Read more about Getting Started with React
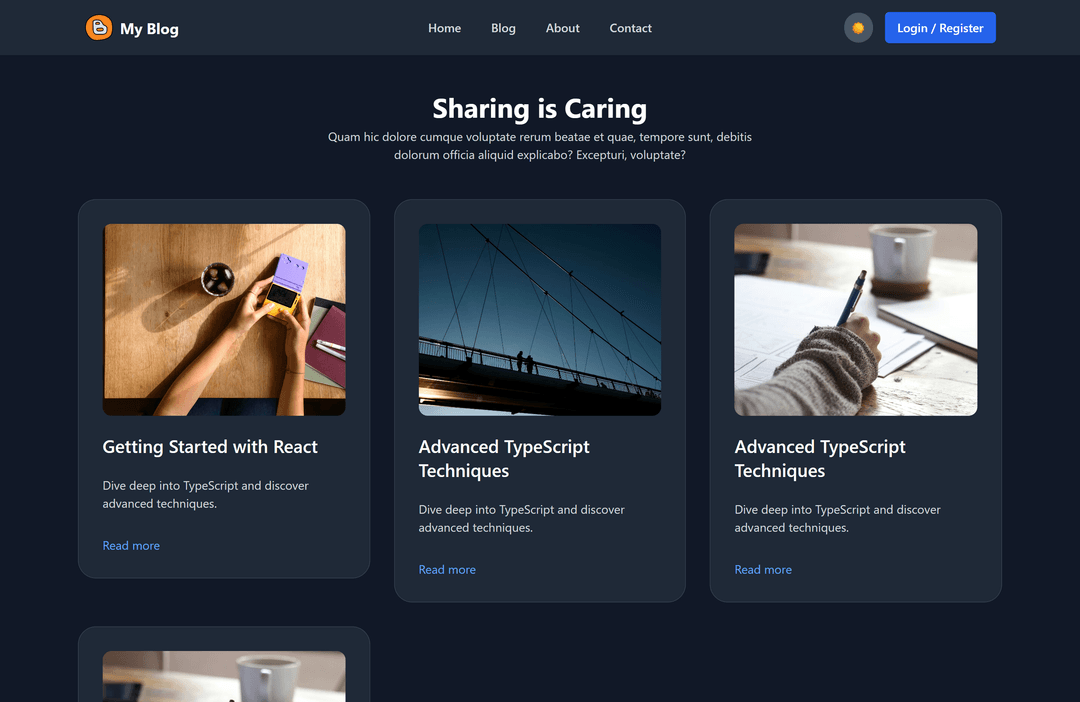 pyautogui.click(x=131, y=545)
